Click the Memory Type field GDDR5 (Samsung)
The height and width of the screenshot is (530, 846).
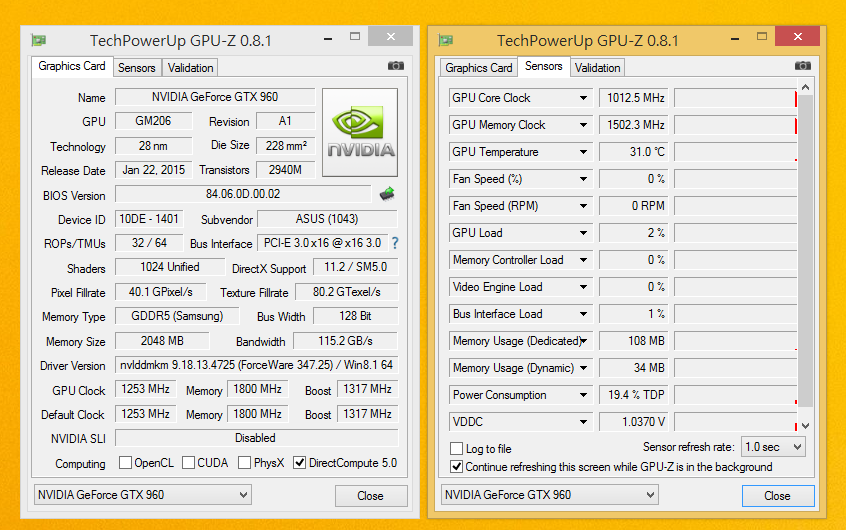(177, 316)
